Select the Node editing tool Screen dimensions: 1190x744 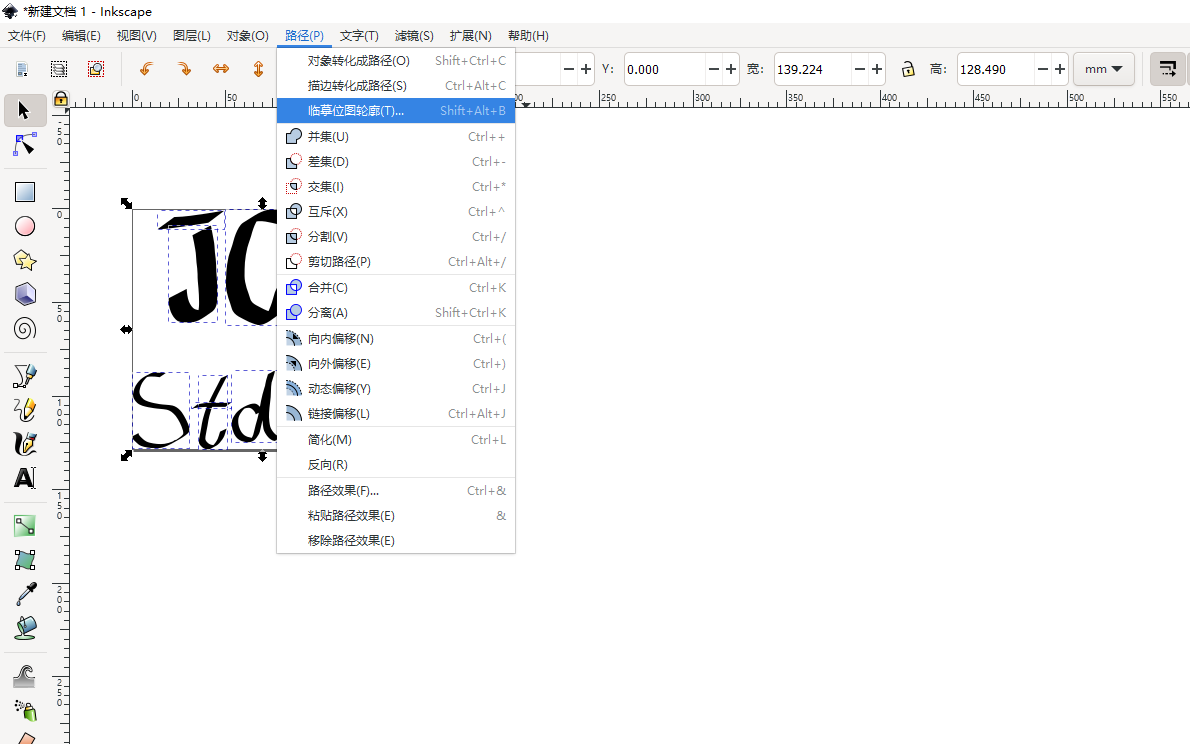click(x=24, y=144)
